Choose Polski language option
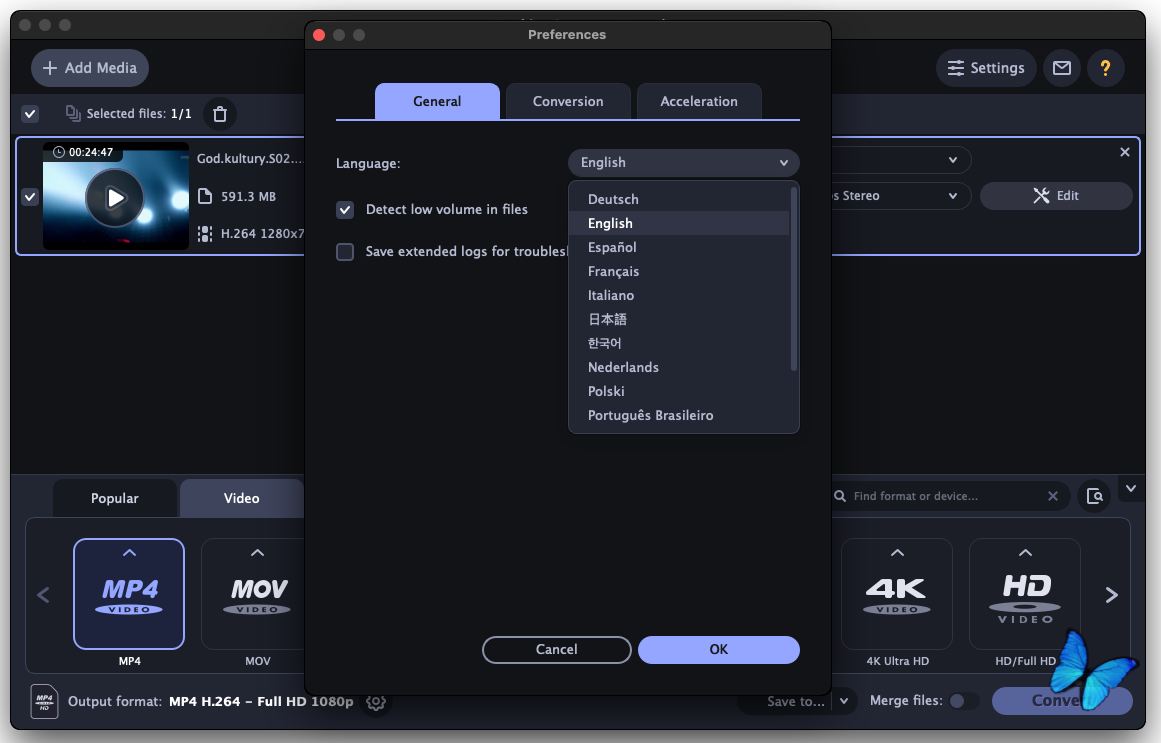 [680, 391]
